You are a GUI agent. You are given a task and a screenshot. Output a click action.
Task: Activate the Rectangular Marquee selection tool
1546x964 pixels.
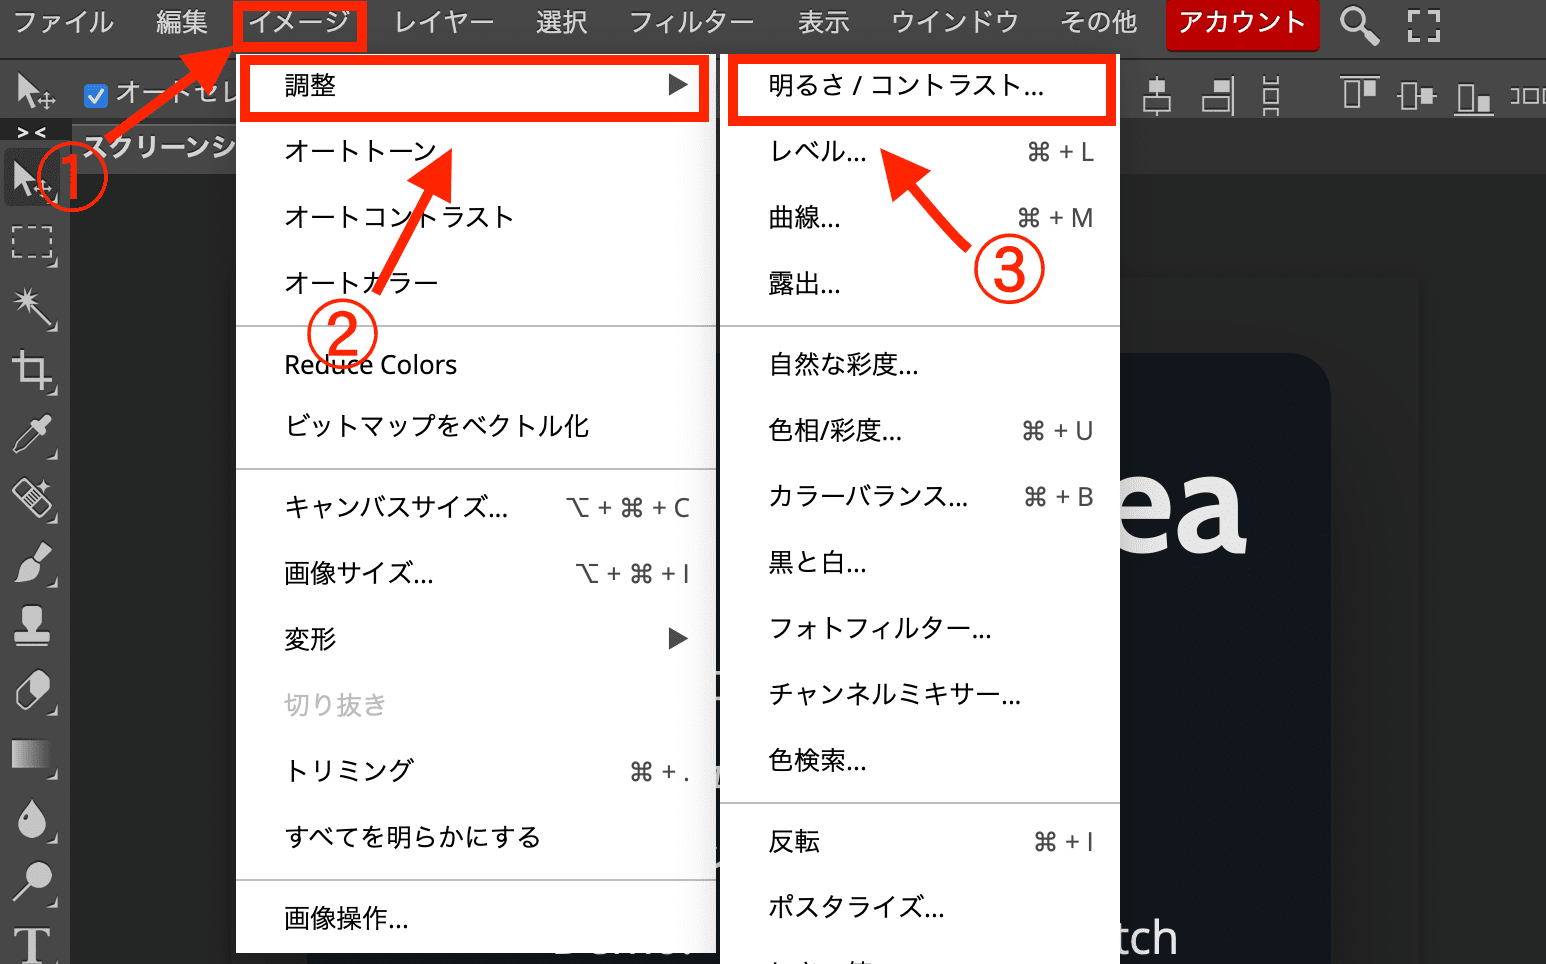pos(33,243)
